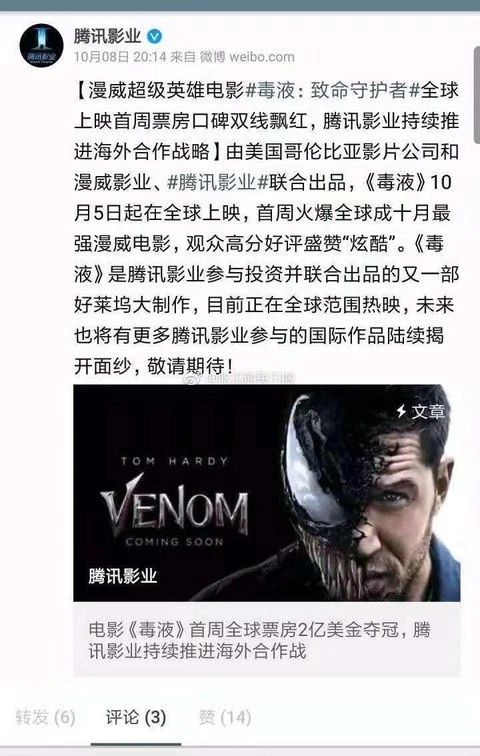
Task: Click the TOM HARDY text on poster
Action: click(174, 461)
